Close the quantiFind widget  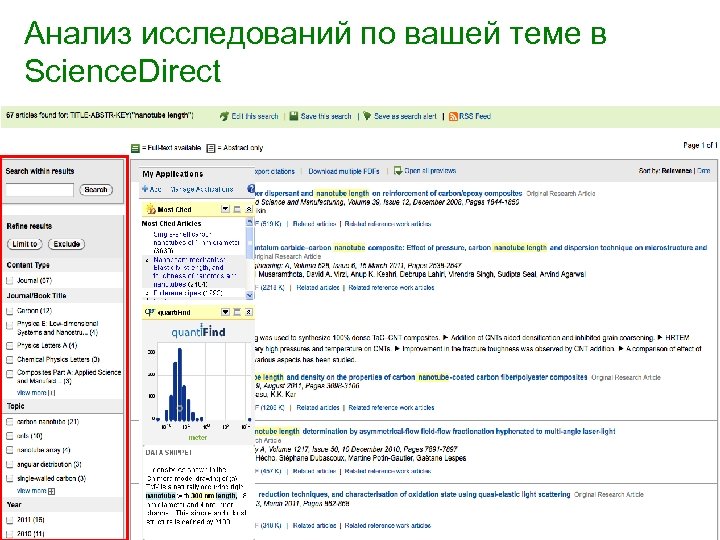248,312
